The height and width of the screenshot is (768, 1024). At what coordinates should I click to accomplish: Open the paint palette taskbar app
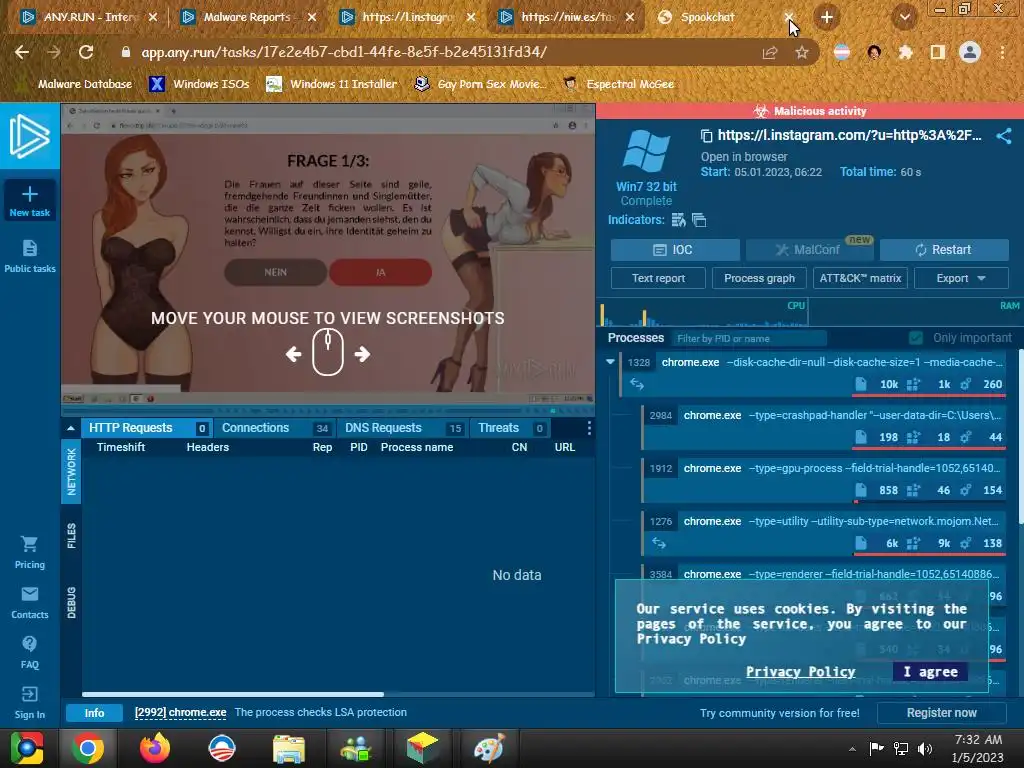coord(489,748)
